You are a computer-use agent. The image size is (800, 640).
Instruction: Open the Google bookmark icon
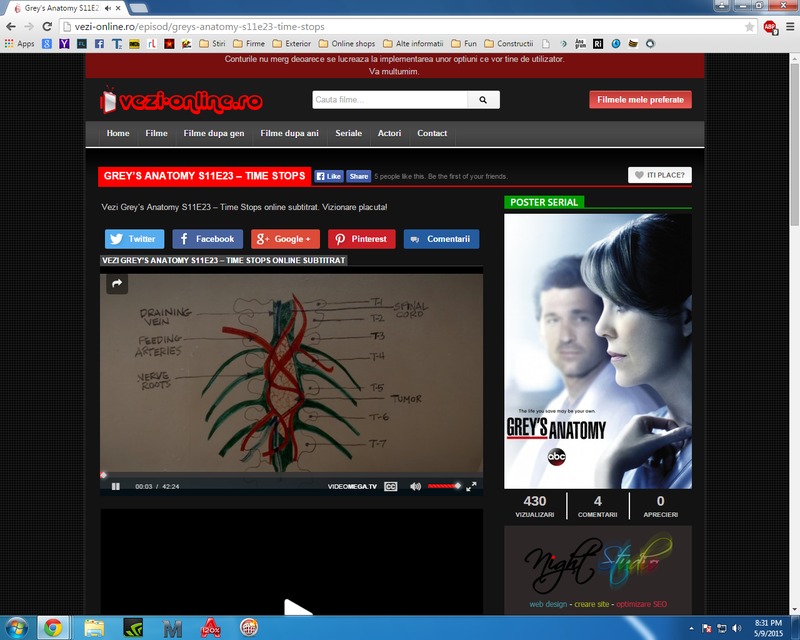[x=47, y=44]
